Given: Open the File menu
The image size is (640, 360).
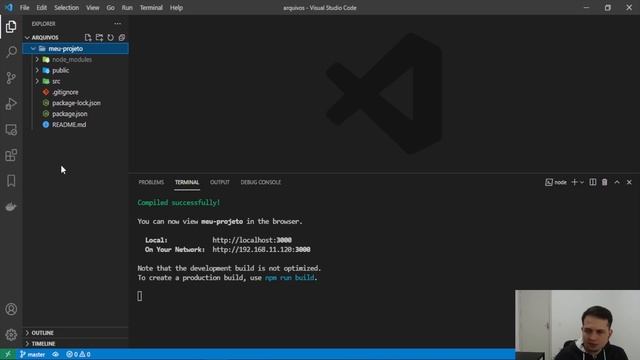Looking at the screenshot, I should (x=24, y=8).
